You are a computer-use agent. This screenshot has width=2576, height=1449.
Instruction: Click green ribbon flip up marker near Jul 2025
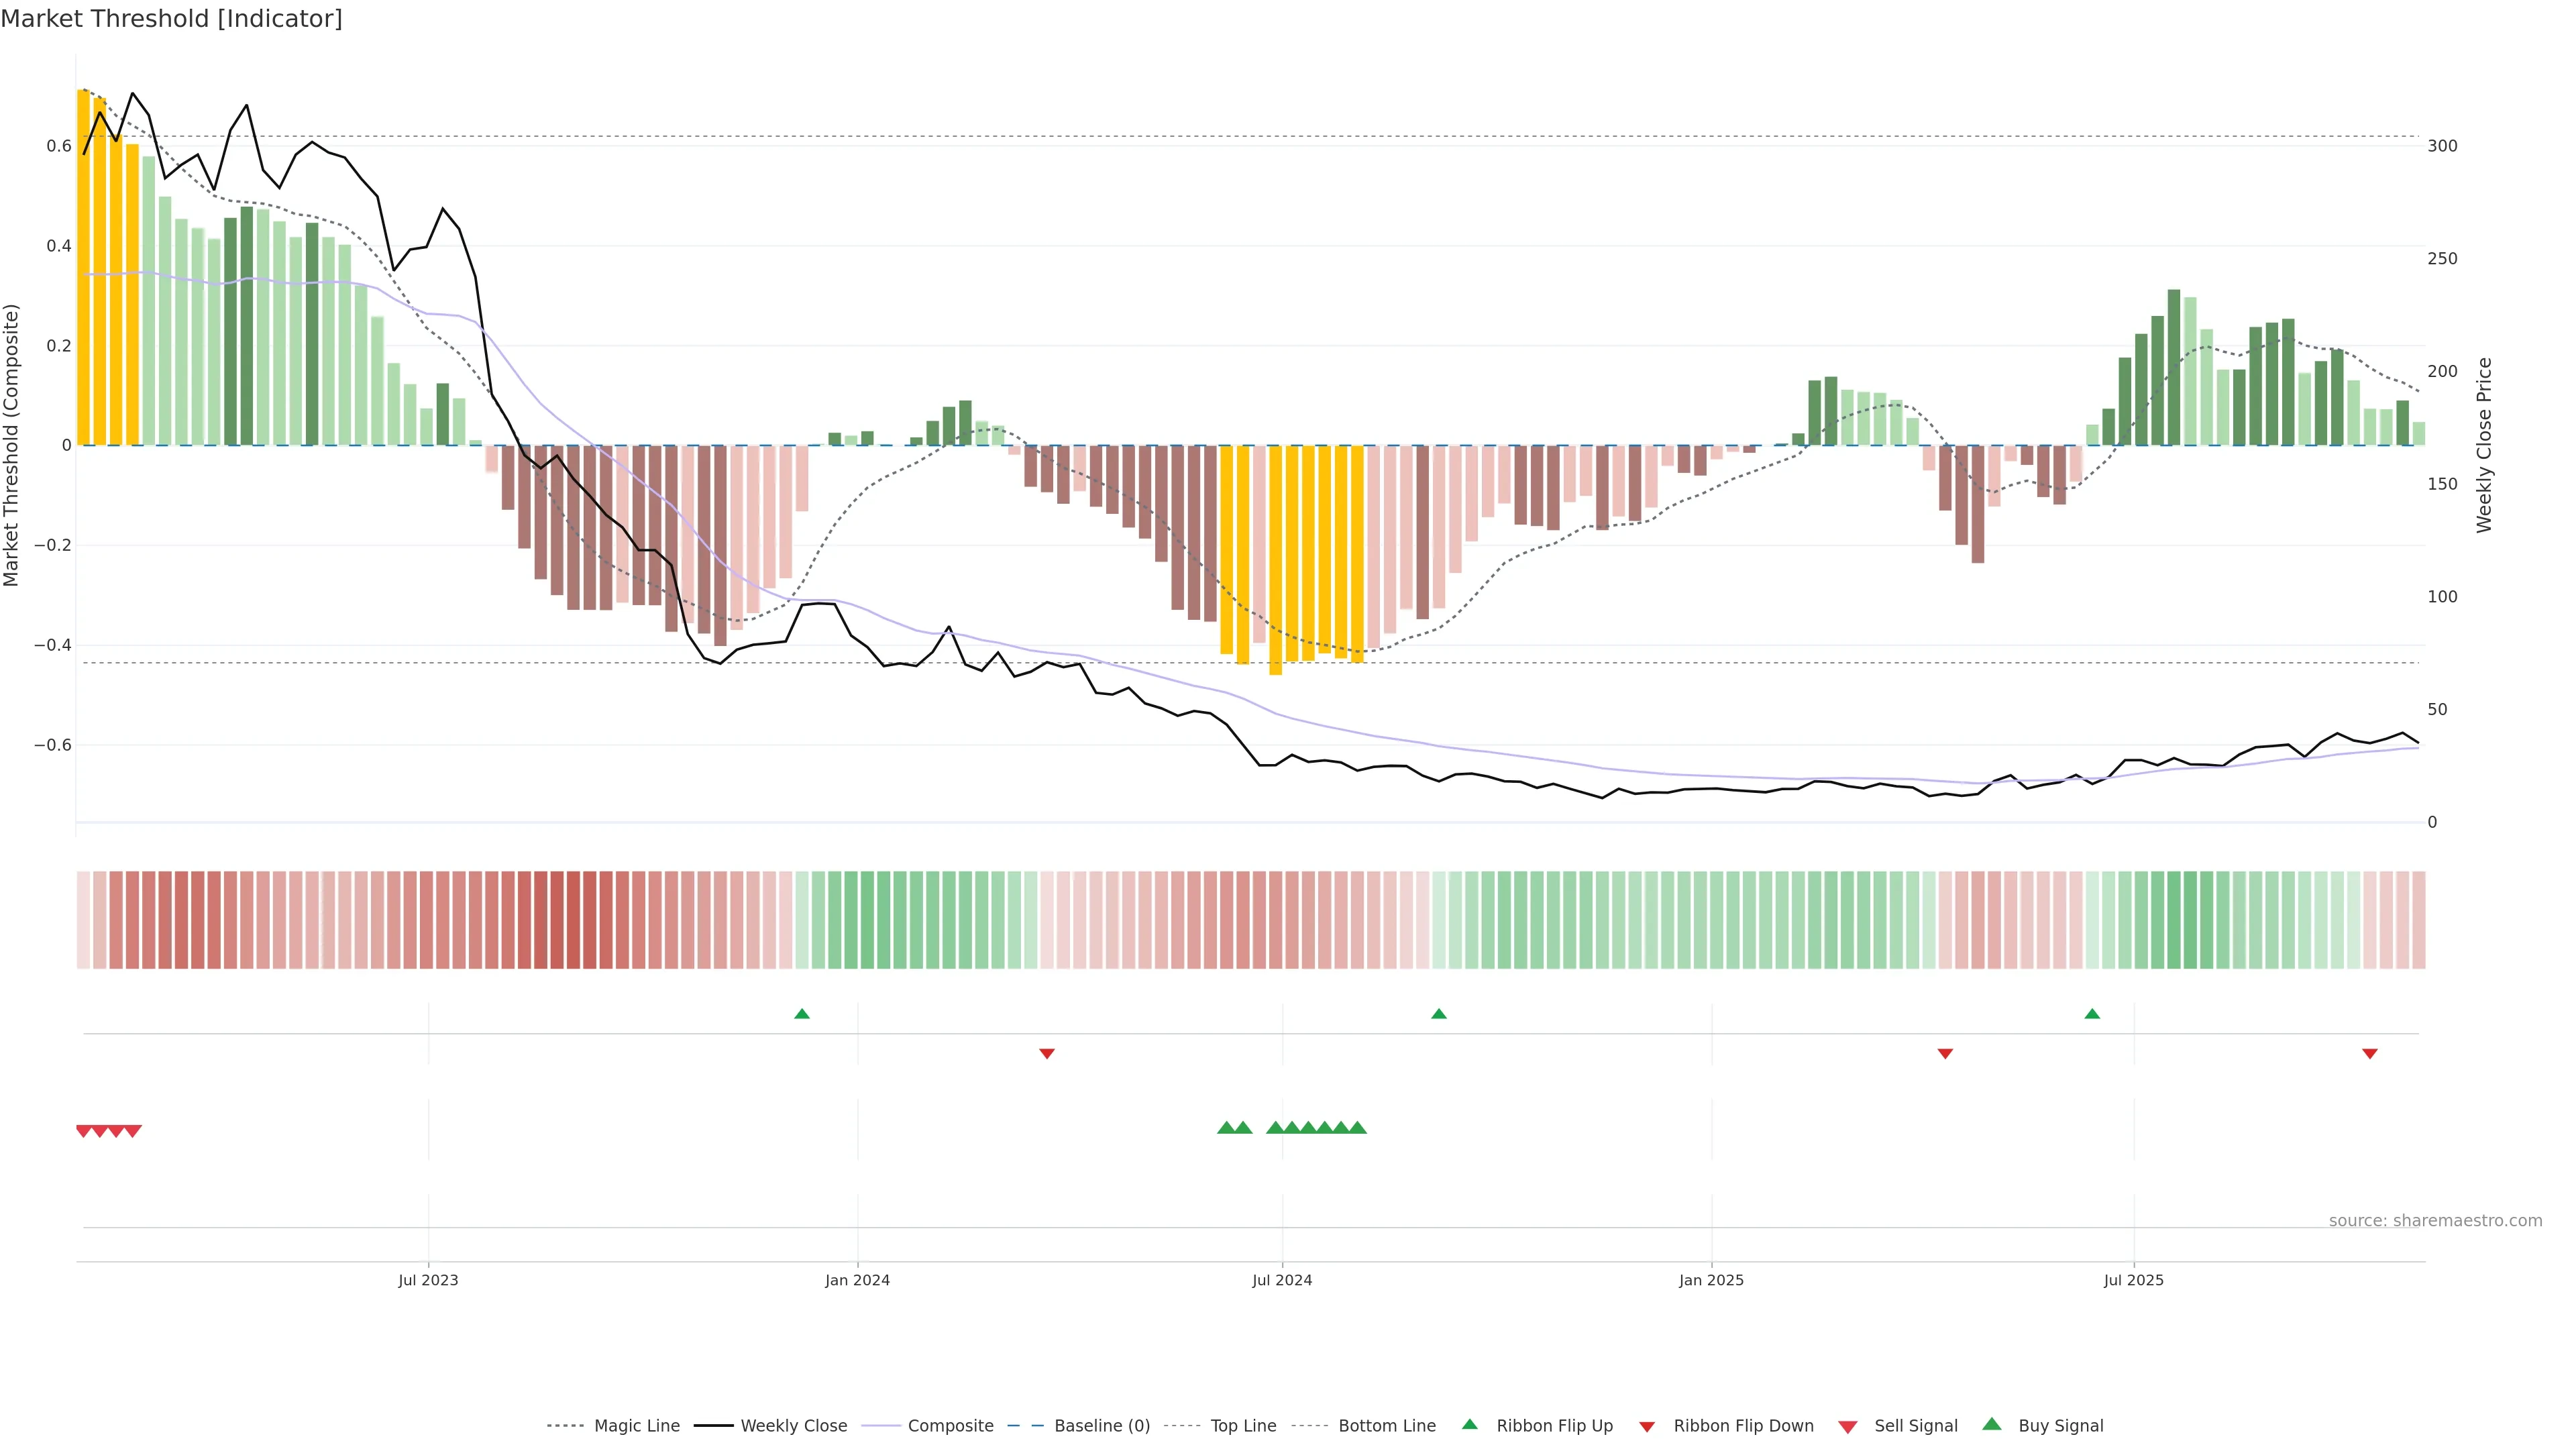click(x=2092, y=1014)
